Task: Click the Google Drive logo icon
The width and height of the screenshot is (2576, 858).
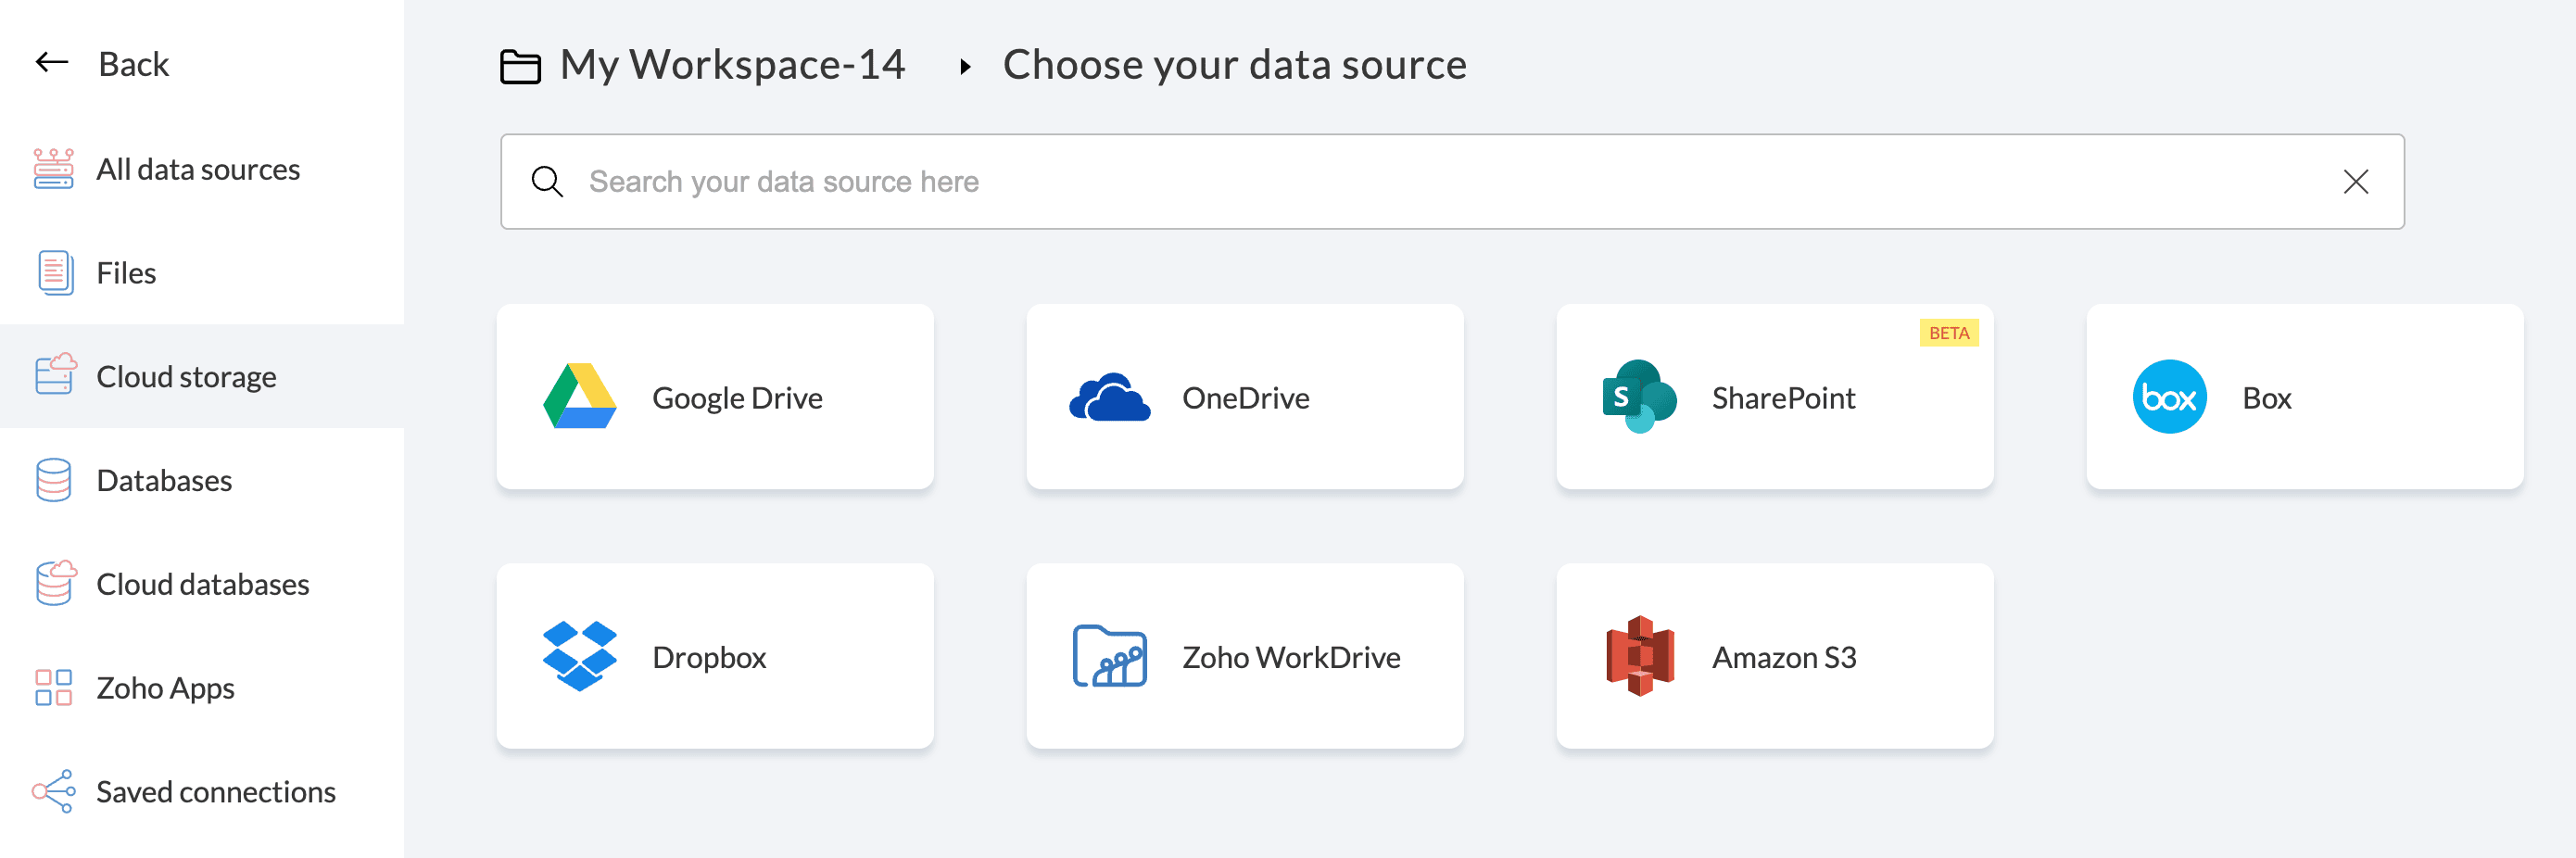Action: pyautogui.click(x=579, y=397)
